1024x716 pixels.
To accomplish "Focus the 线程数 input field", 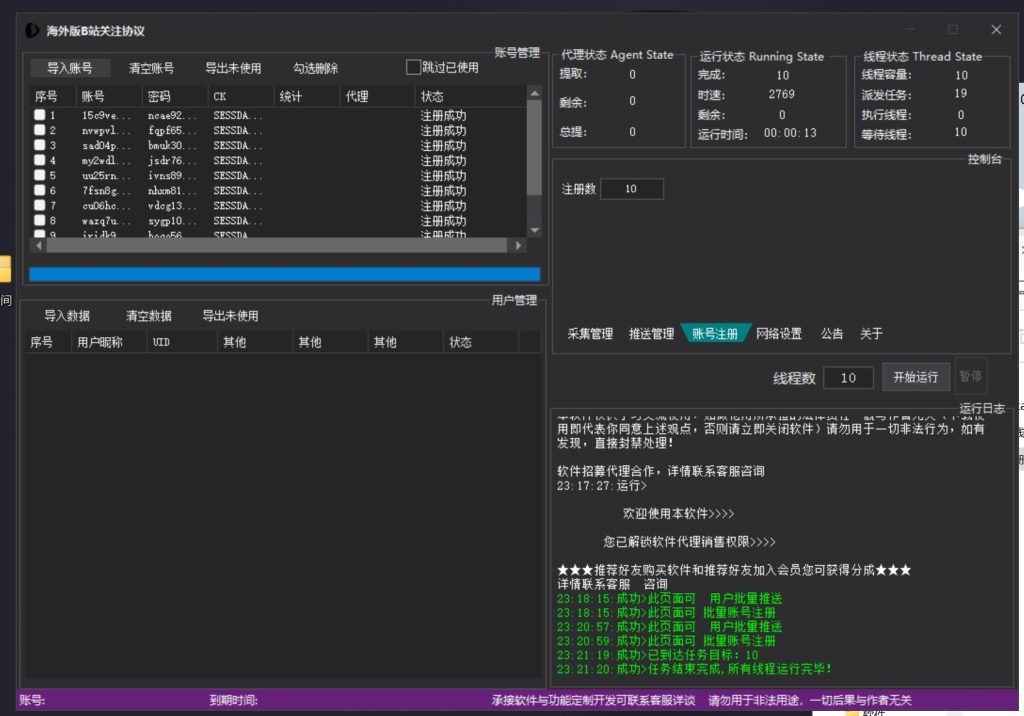I will [x=848, y=378].
